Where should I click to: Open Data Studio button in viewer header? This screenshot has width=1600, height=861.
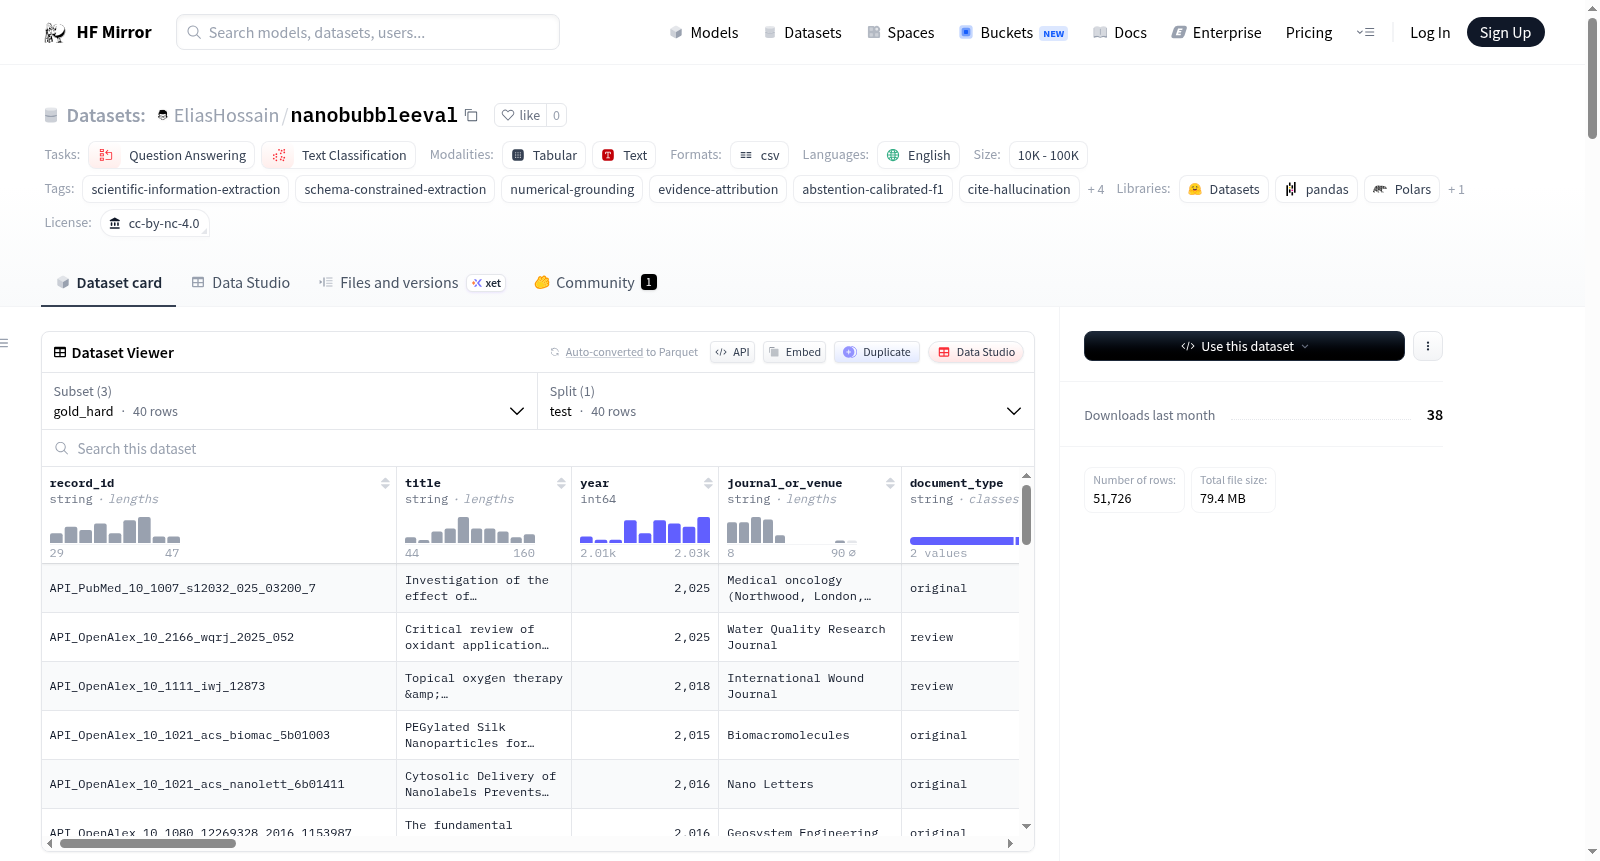(x=976, y=352)
